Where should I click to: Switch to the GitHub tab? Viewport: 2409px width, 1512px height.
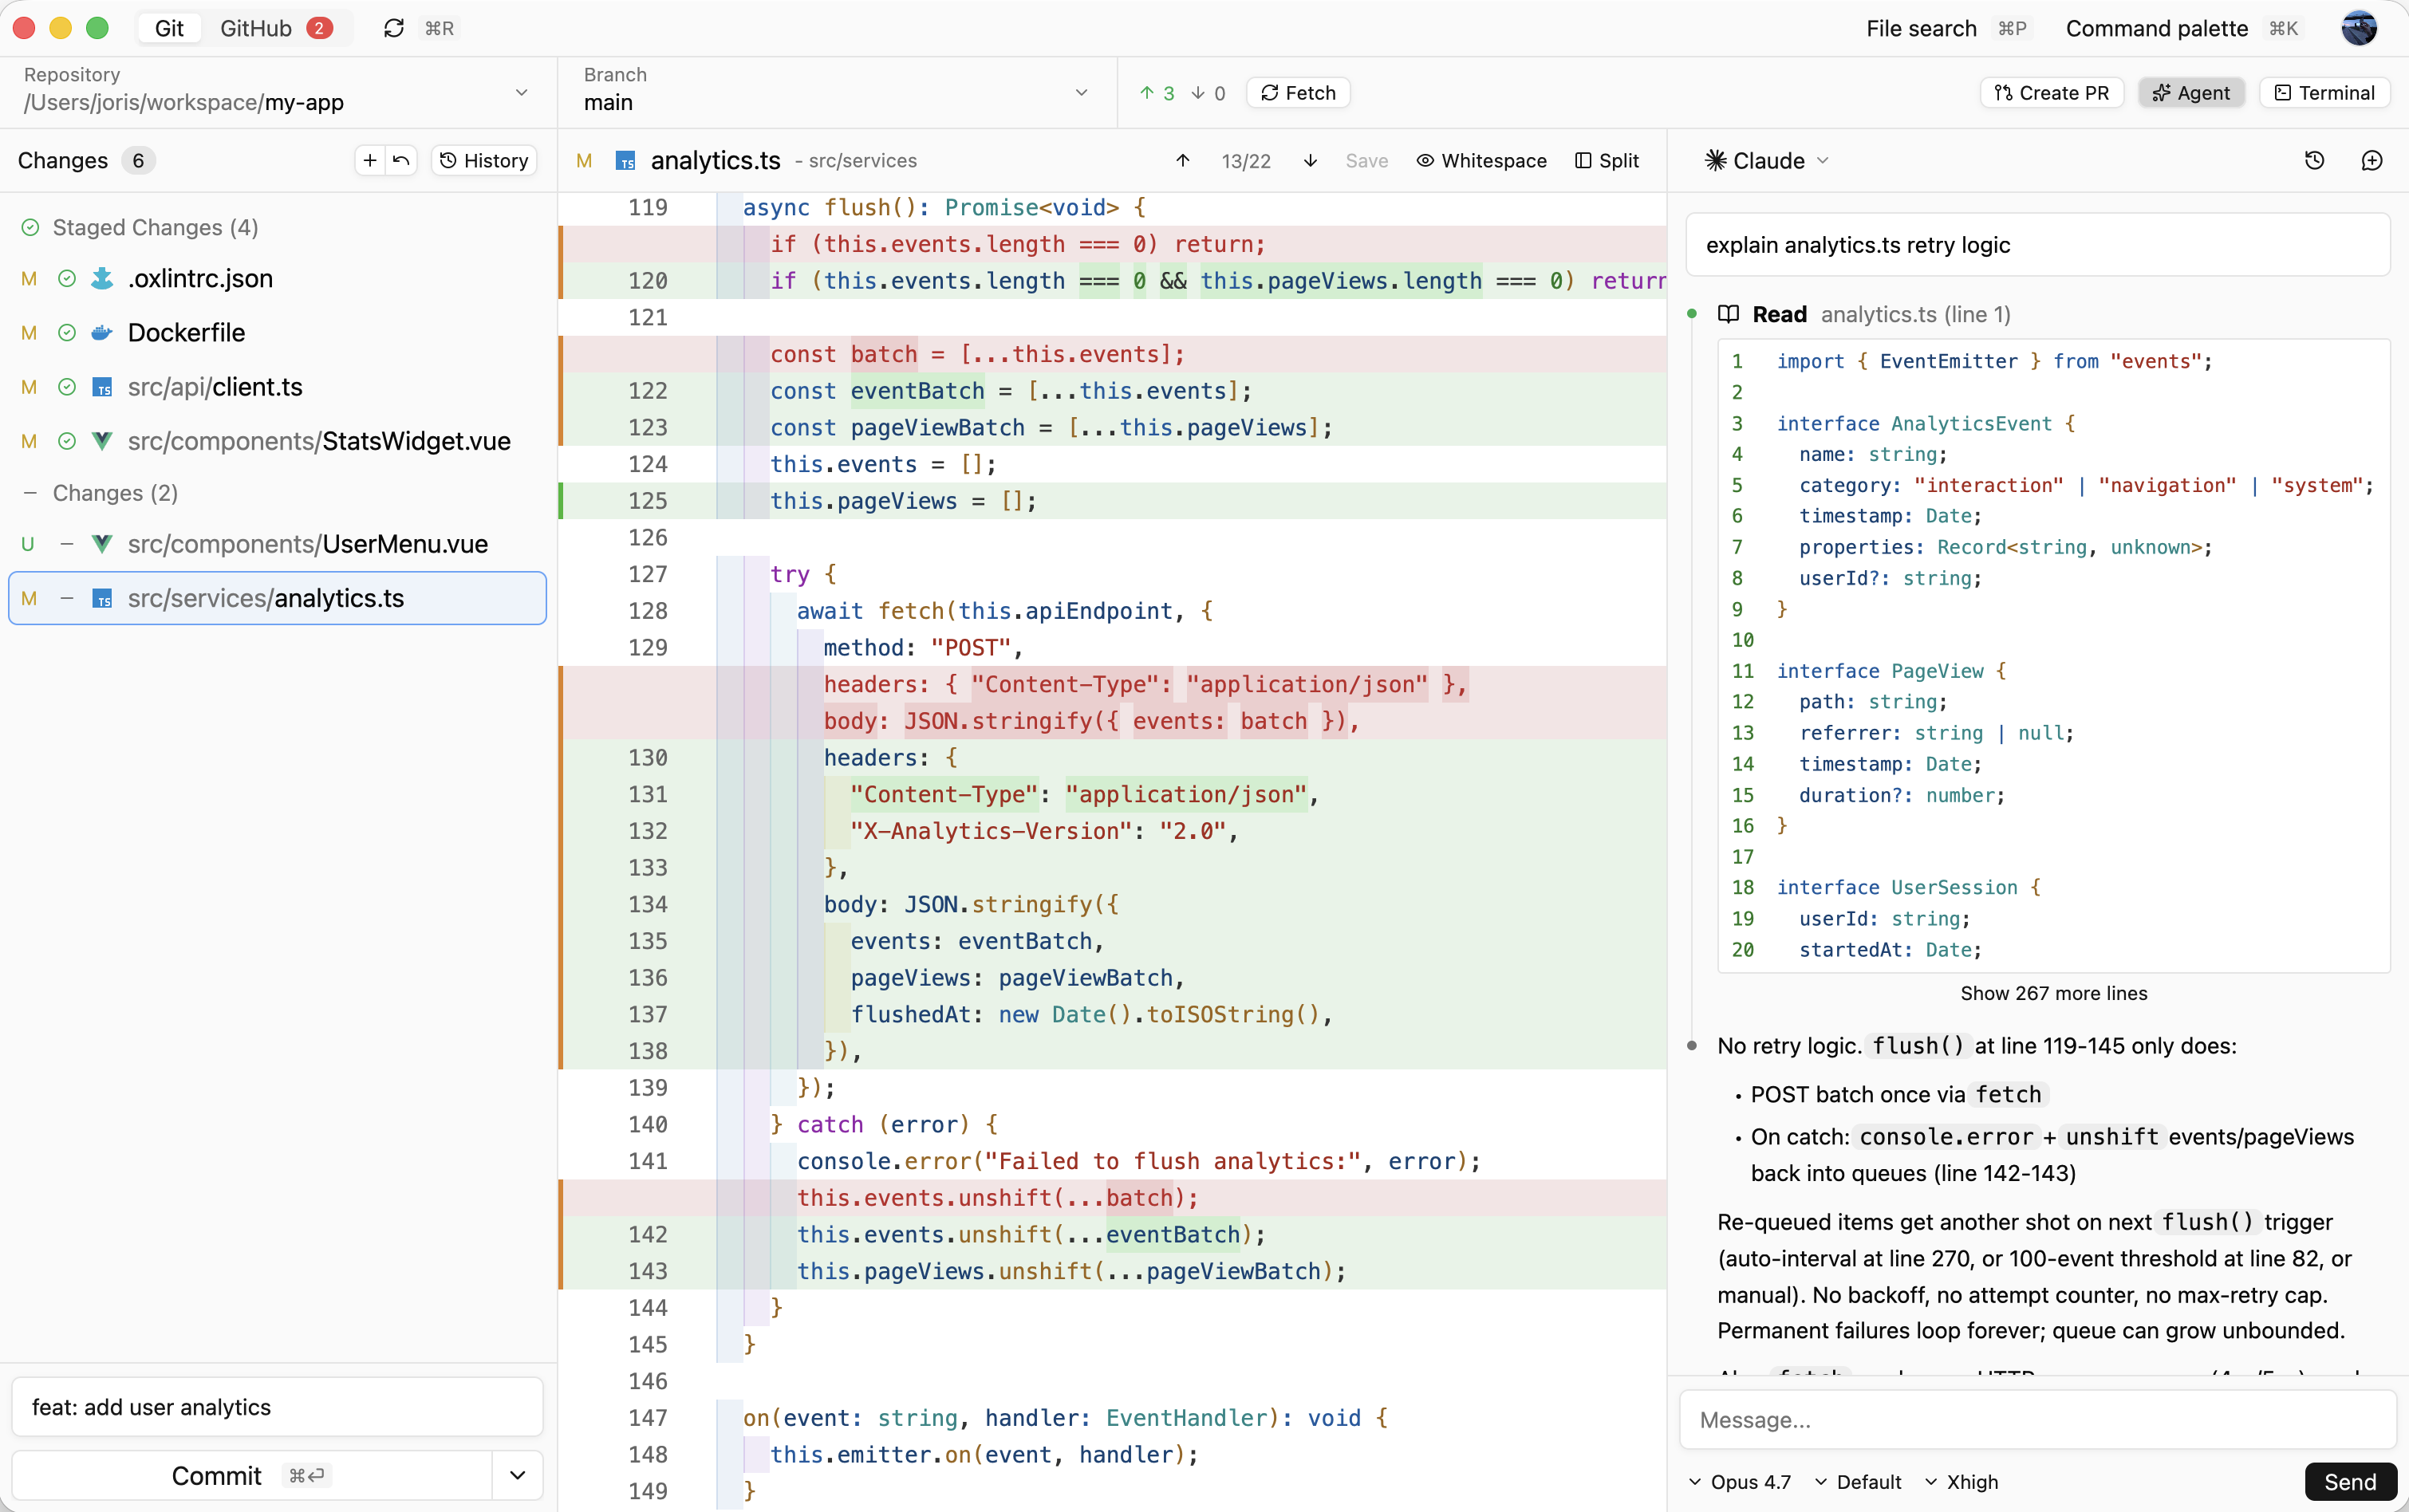pyautogui.click(x=275, y=28)
